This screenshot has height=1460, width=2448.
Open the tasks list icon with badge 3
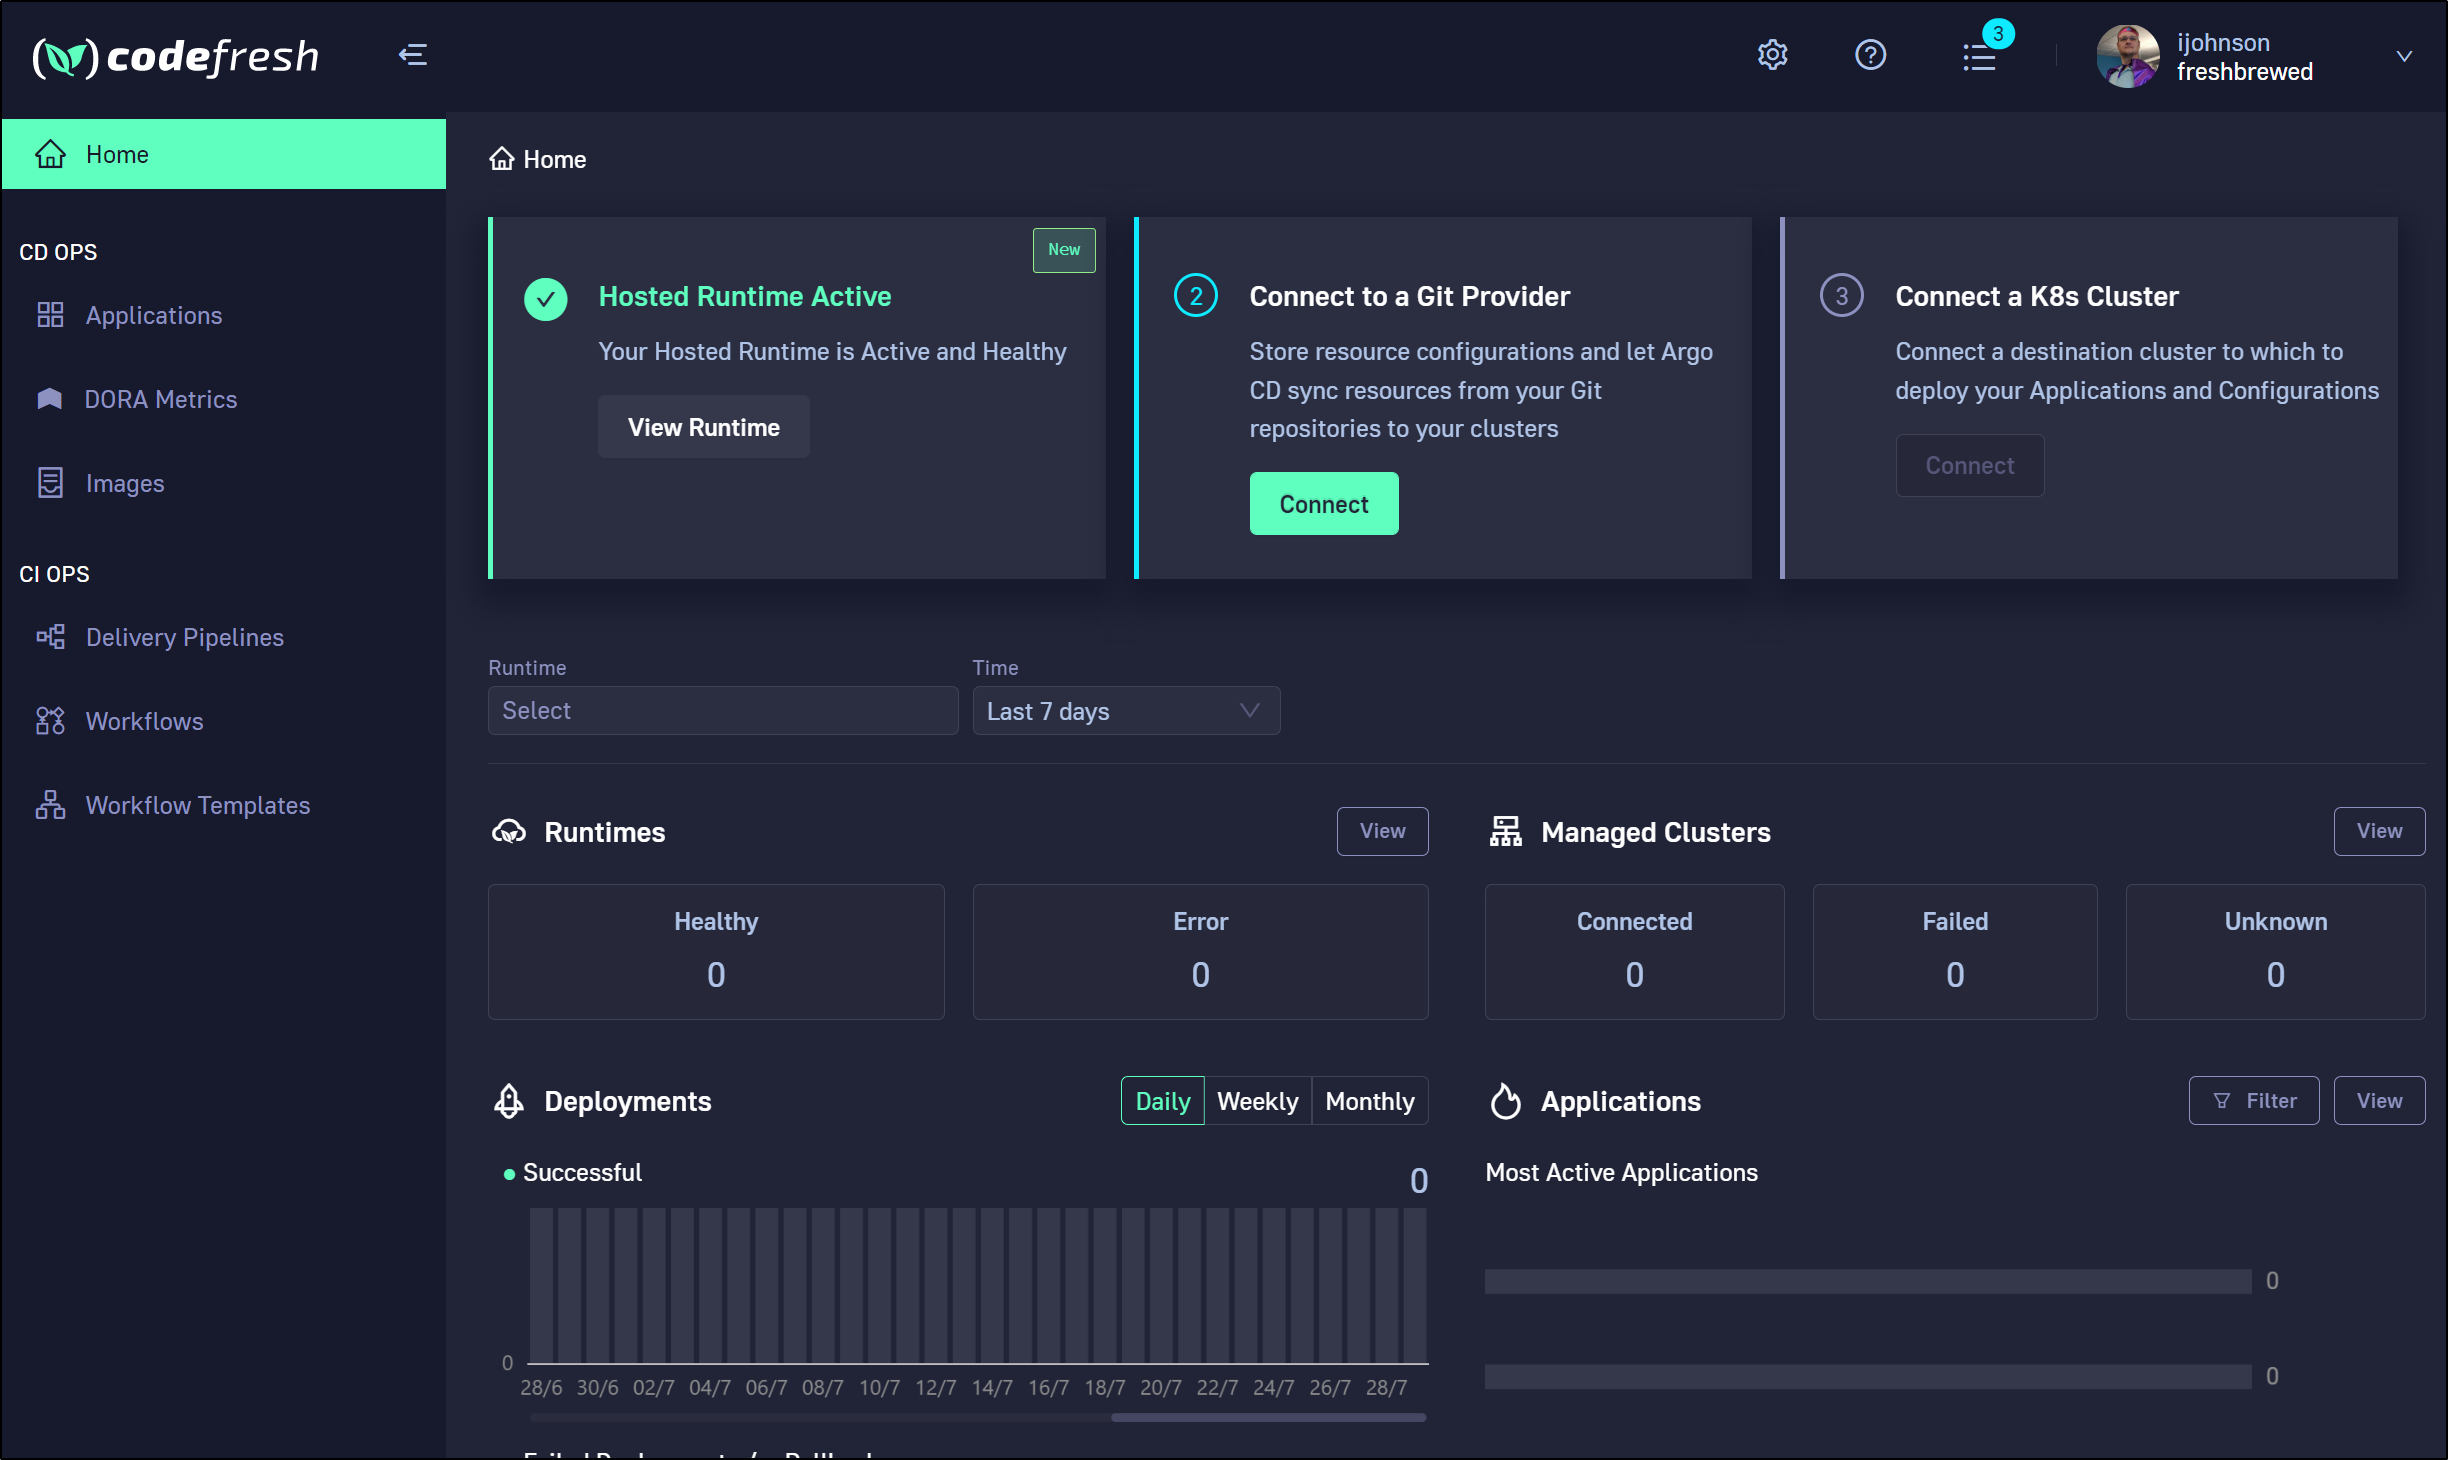click(1979, 58)
